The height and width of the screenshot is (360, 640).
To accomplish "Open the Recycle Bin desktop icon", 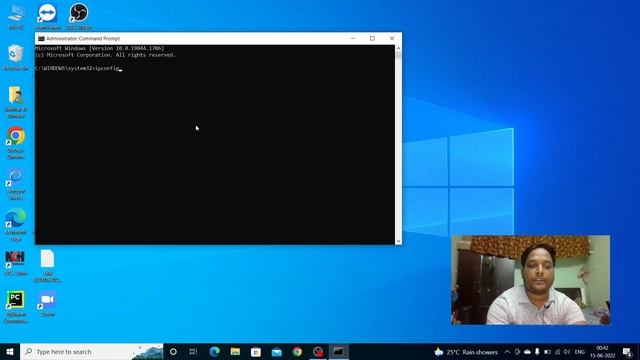I will pos(16,57).
